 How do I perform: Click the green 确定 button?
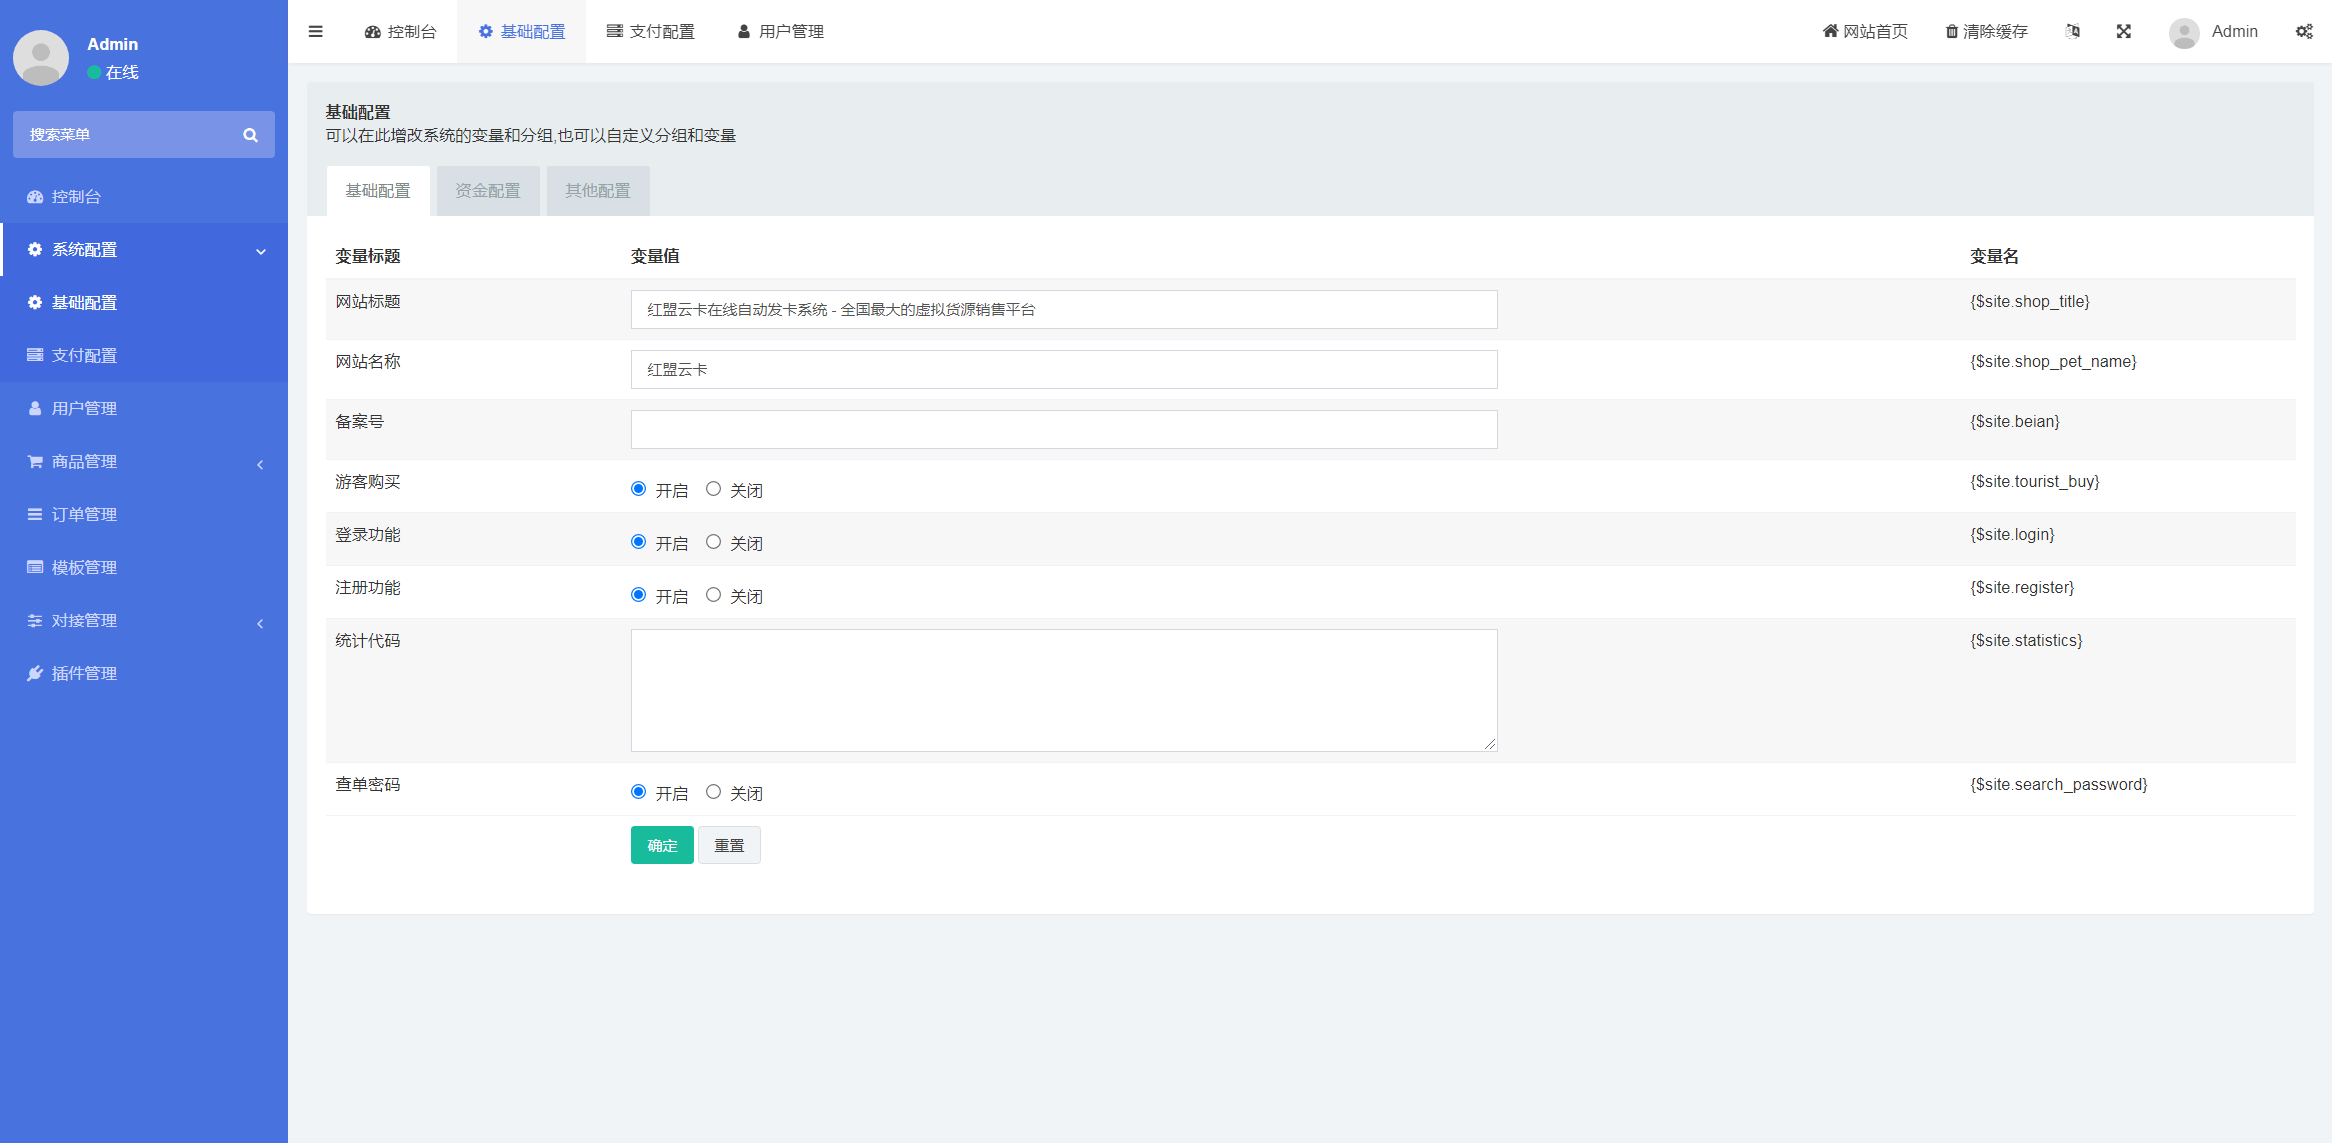[662, 845]
